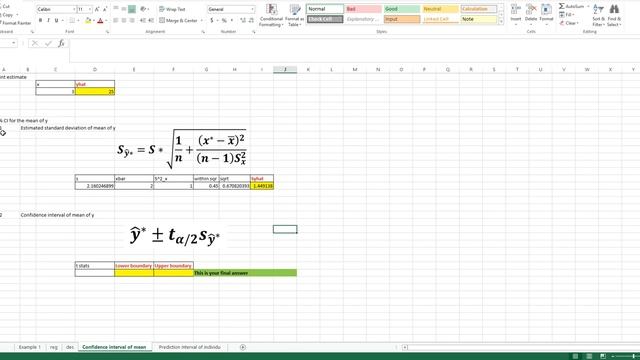Image resolution: width=640 pixels, height=360 pixels.
Task: Open the Borders dropdown arrow
Action: pos(78,20)
